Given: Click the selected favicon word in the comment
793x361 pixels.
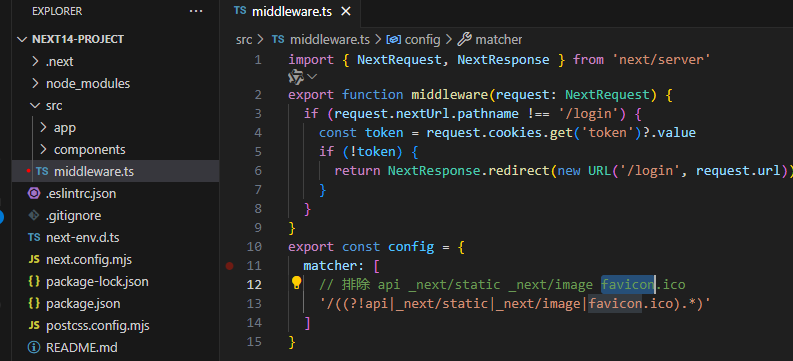Looking at the screenshot, I should 628,285.
